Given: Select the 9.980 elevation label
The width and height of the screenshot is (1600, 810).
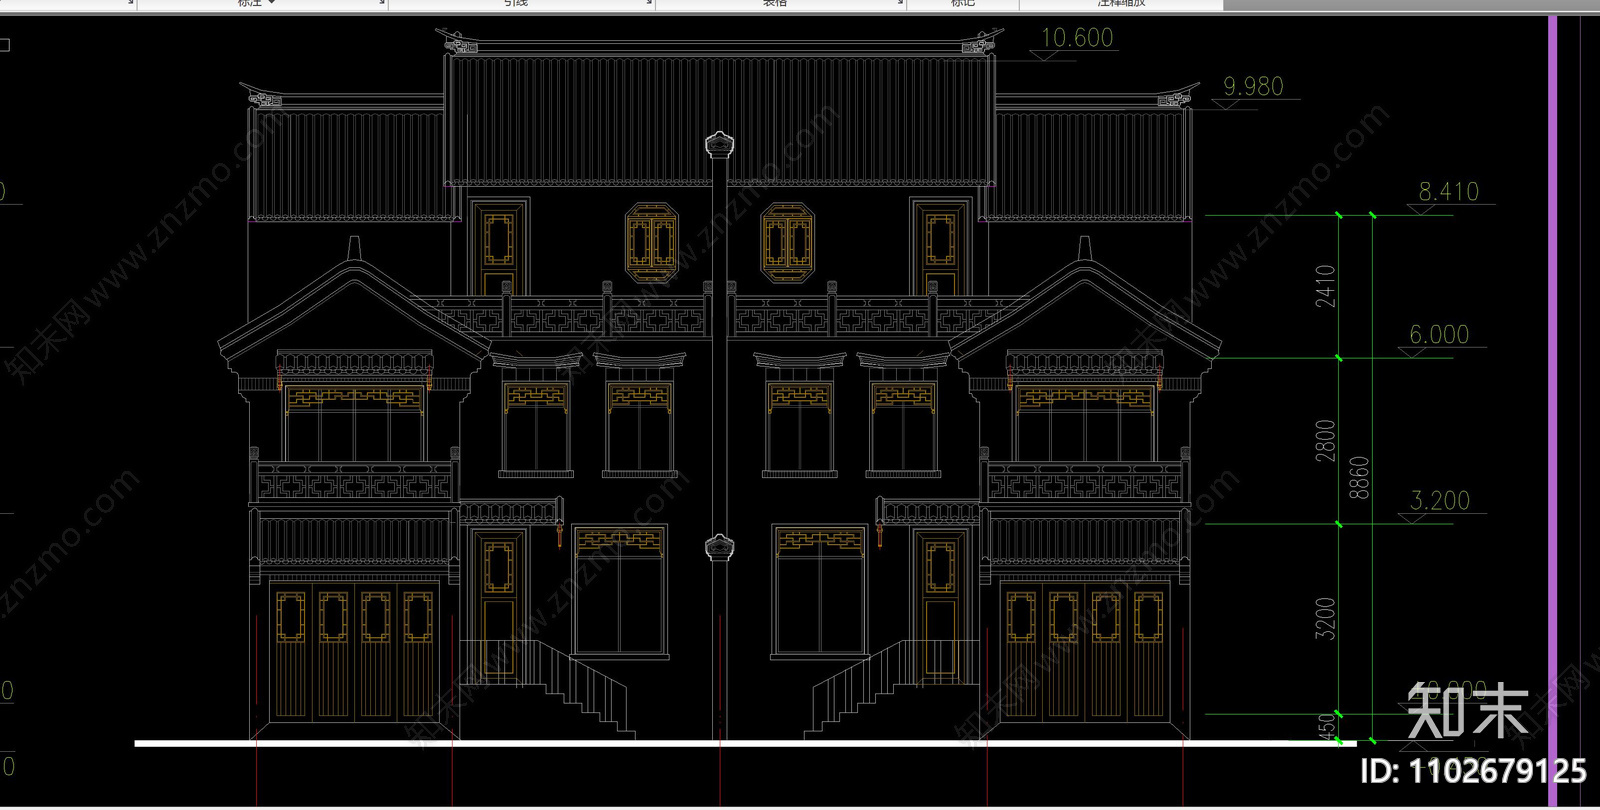Looking at the screenshot, I should click(1253, 87).
